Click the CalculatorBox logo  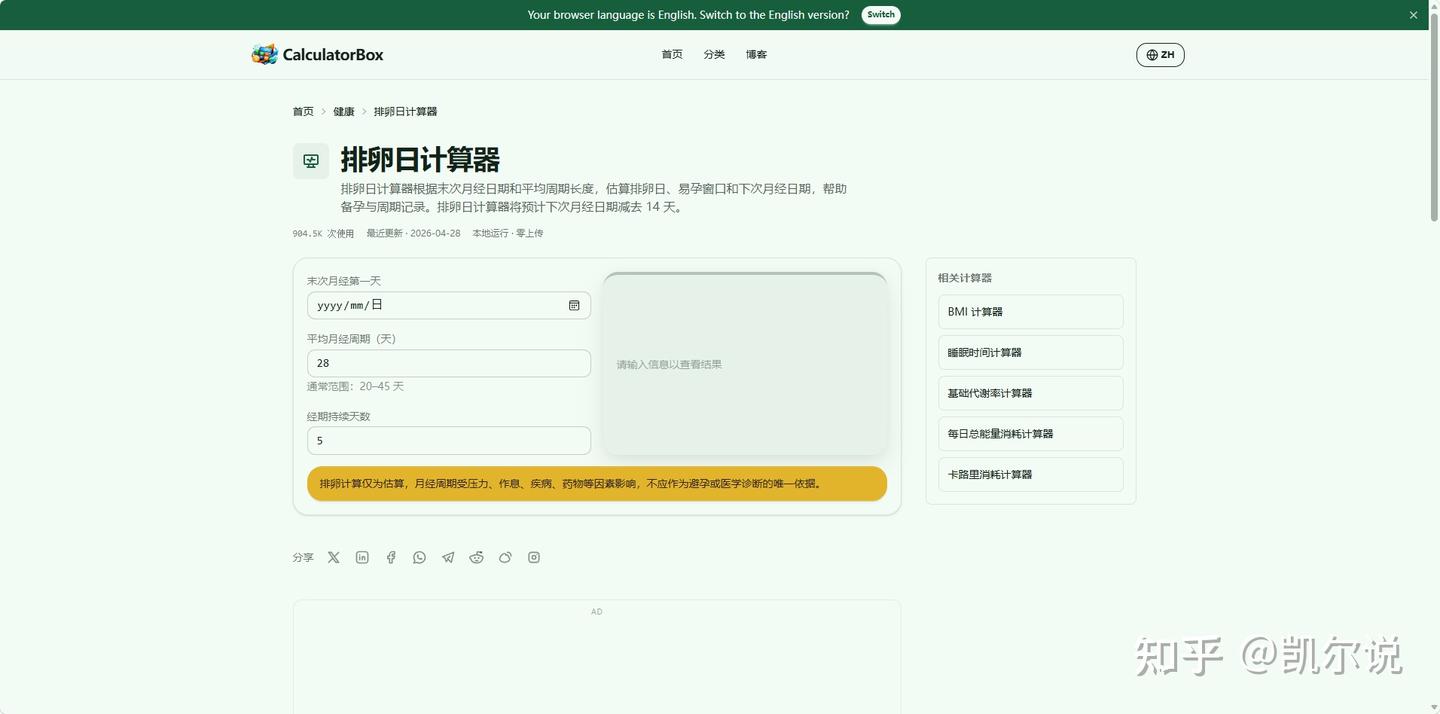point(317,54)
